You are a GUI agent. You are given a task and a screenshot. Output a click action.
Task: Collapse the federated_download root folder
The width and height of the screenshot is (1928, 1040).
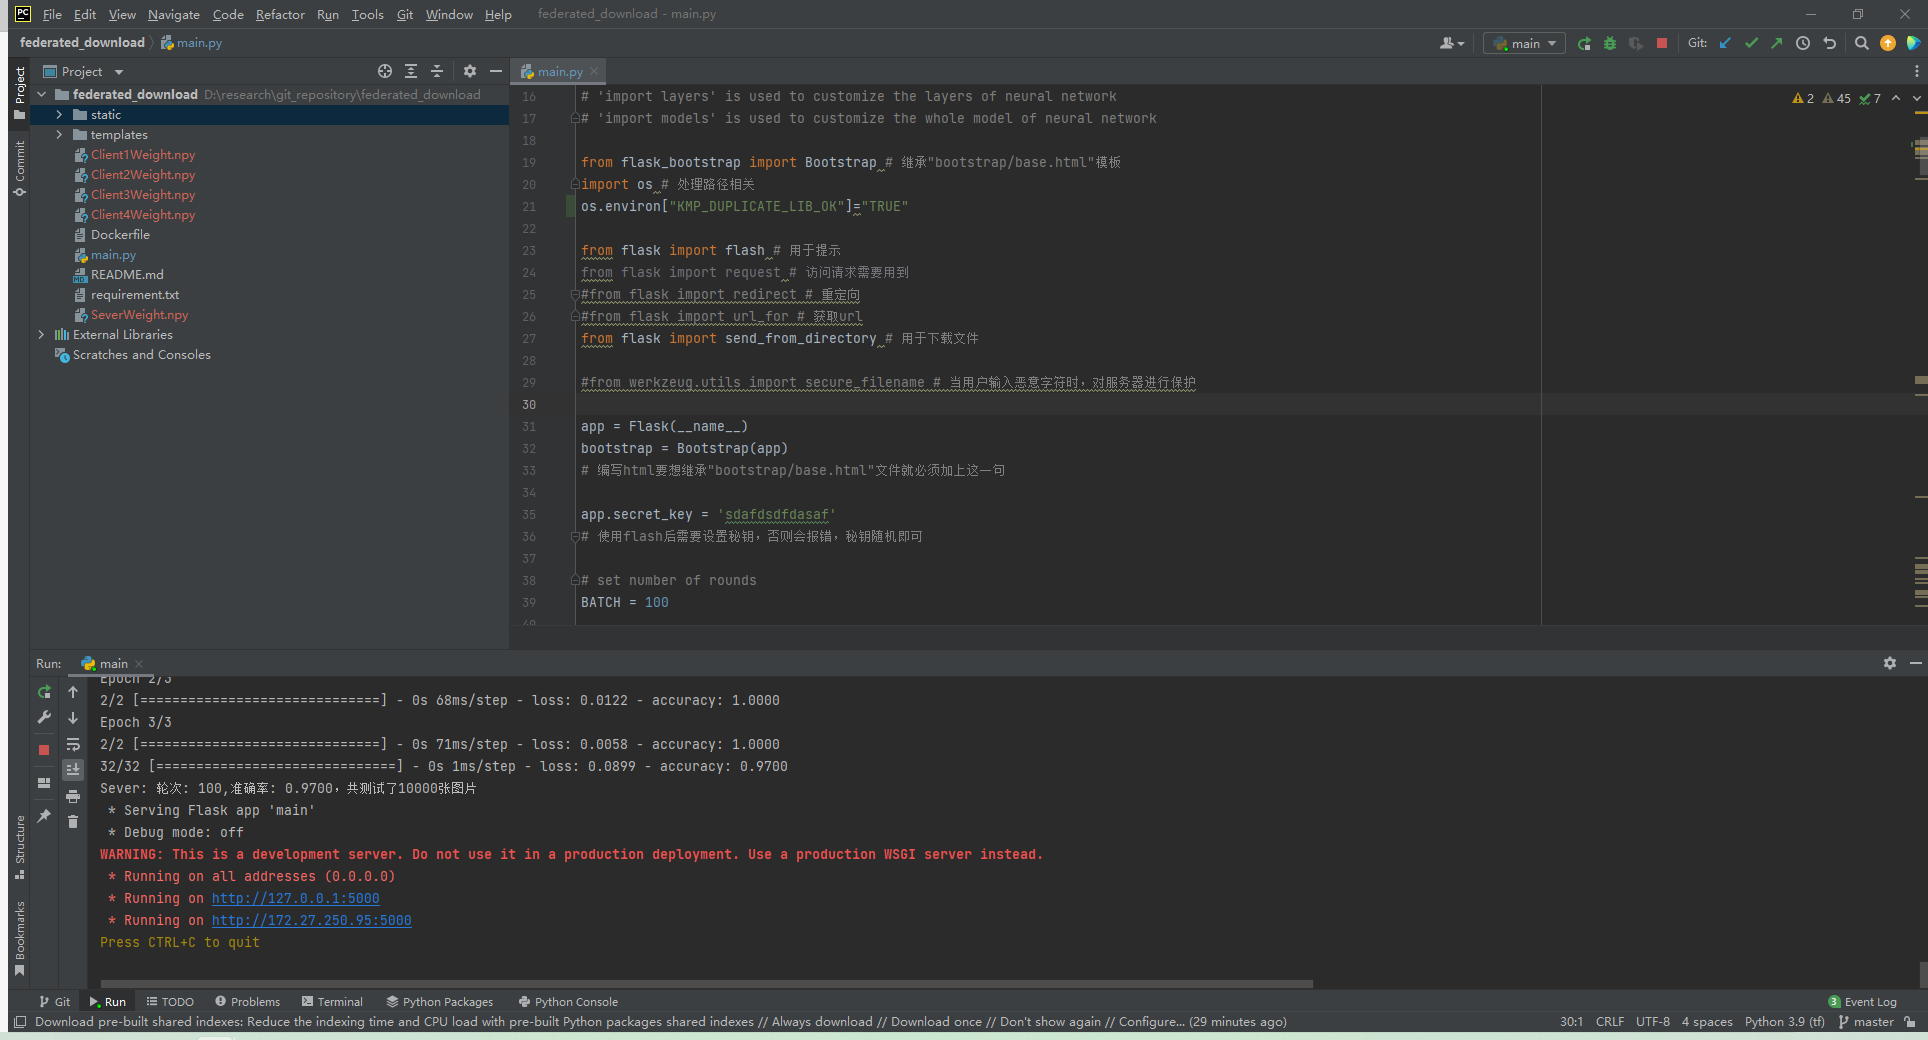[42, 95]
